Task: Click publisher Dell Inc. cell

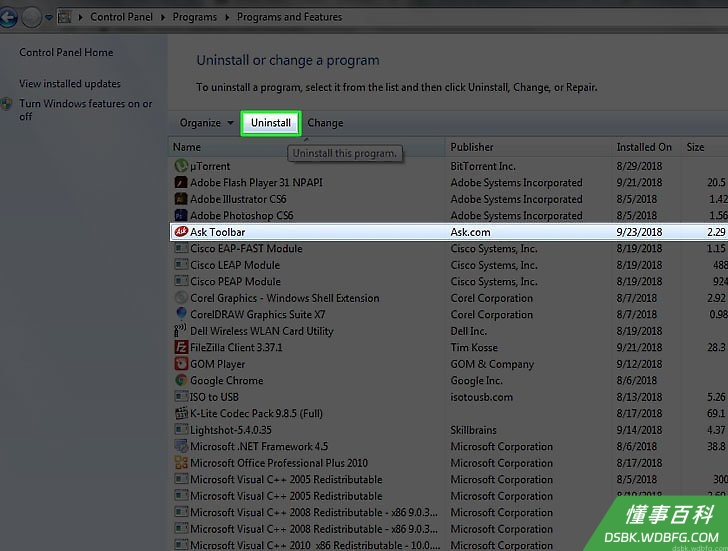Action: (x=468, y=331)
